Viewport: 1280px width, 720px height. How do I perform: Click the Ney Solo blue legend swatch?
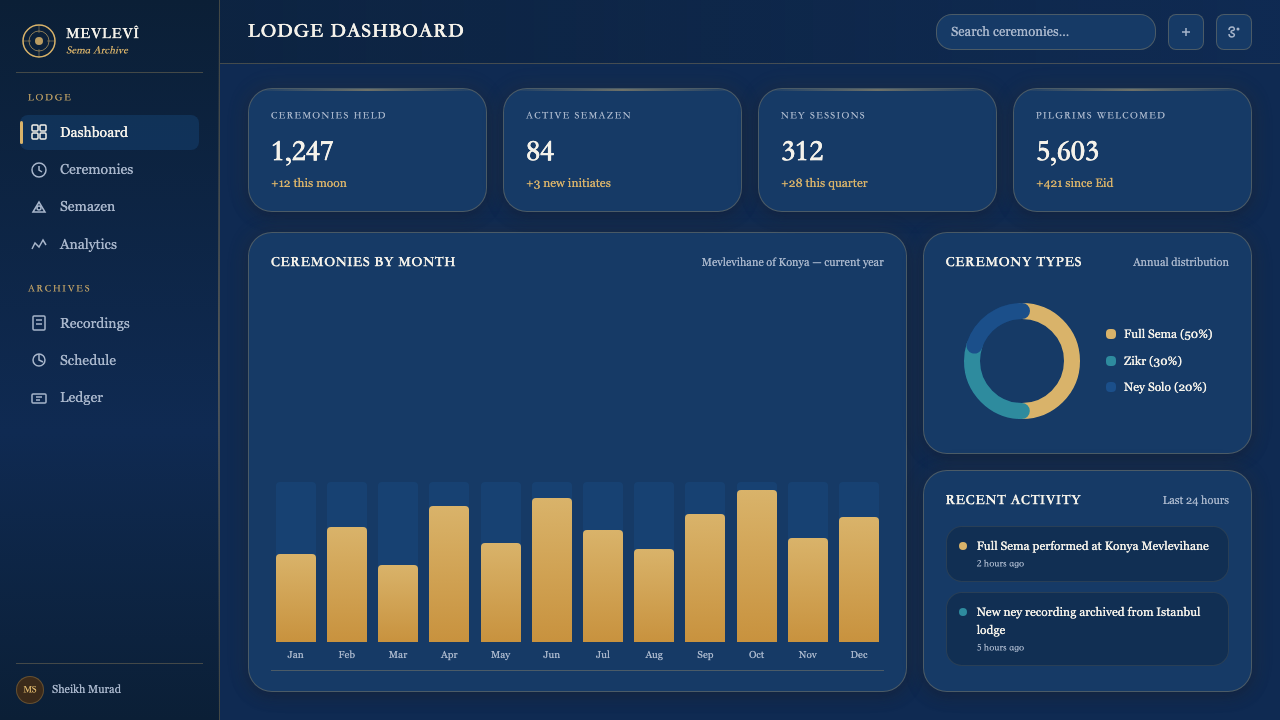click(1111, 387)
